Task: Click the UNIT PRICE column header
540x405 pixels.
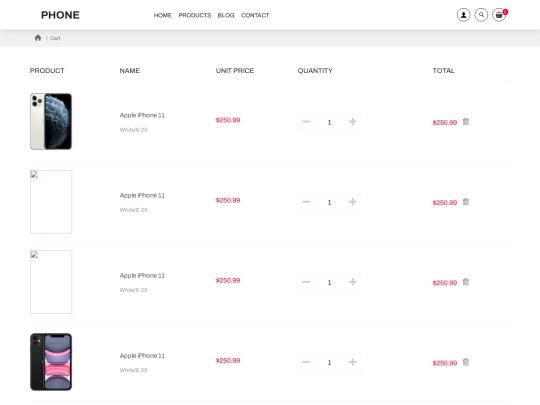Action: tap(235, 71)
